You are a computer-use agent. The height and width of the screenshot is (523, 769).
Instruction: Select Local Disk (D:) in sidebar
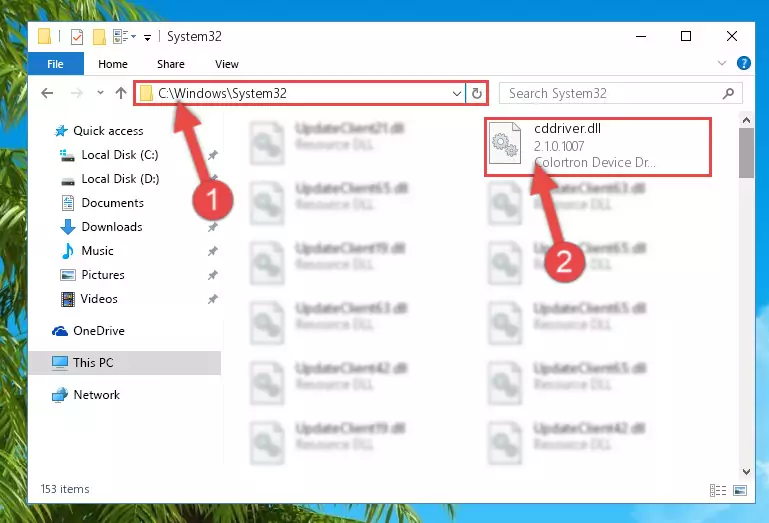click(120, 179)
